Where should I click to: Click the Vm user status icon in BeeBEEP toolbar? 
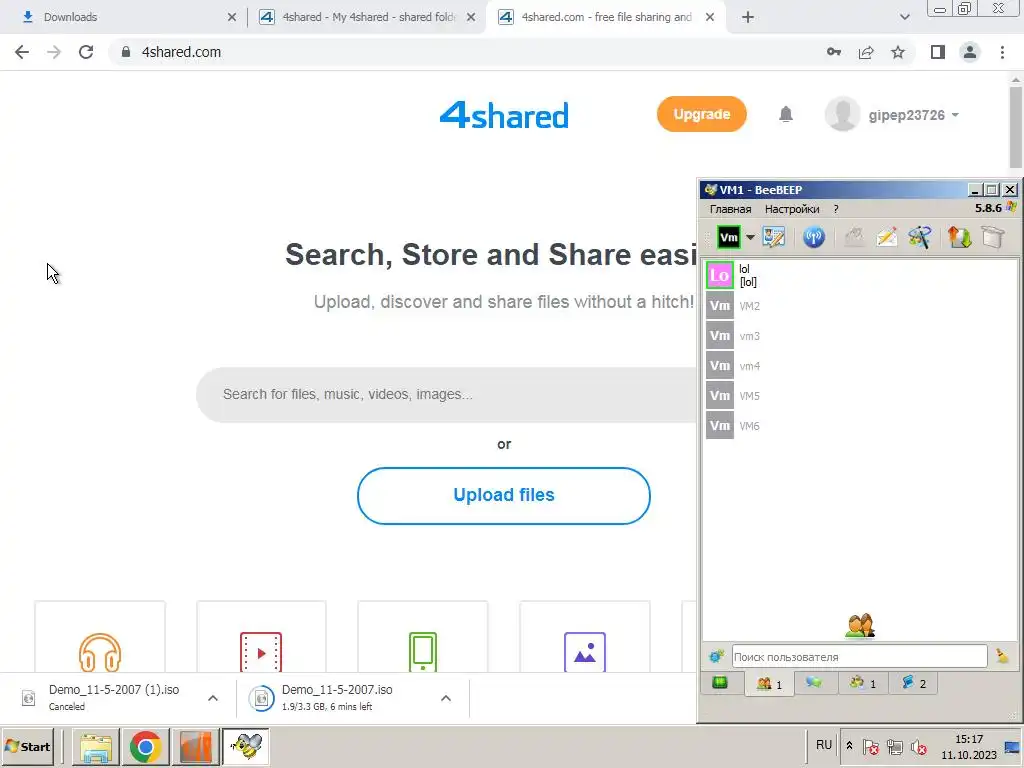(728, 237)
